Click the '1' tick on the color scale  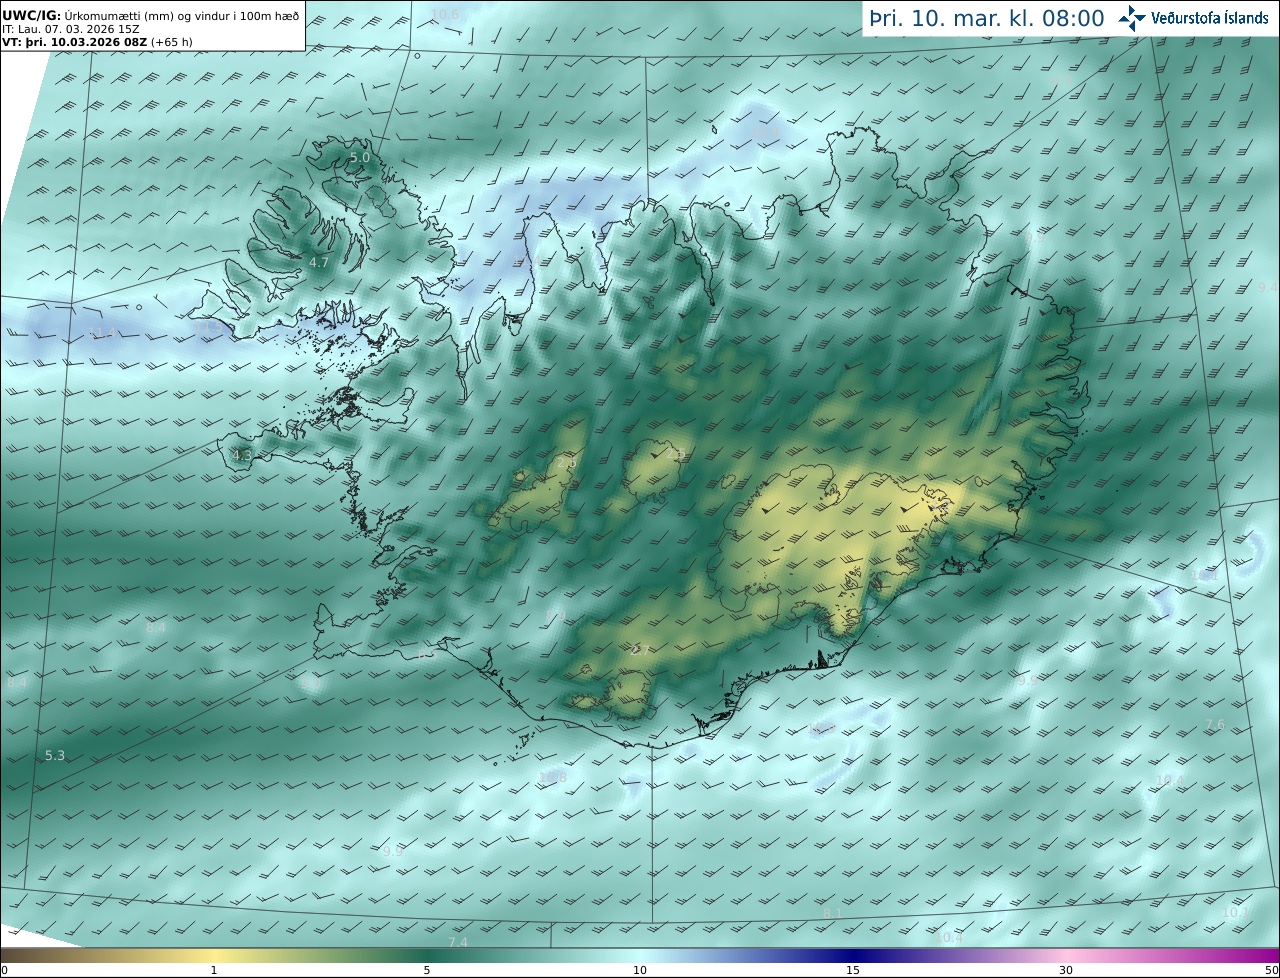point(214,971)
